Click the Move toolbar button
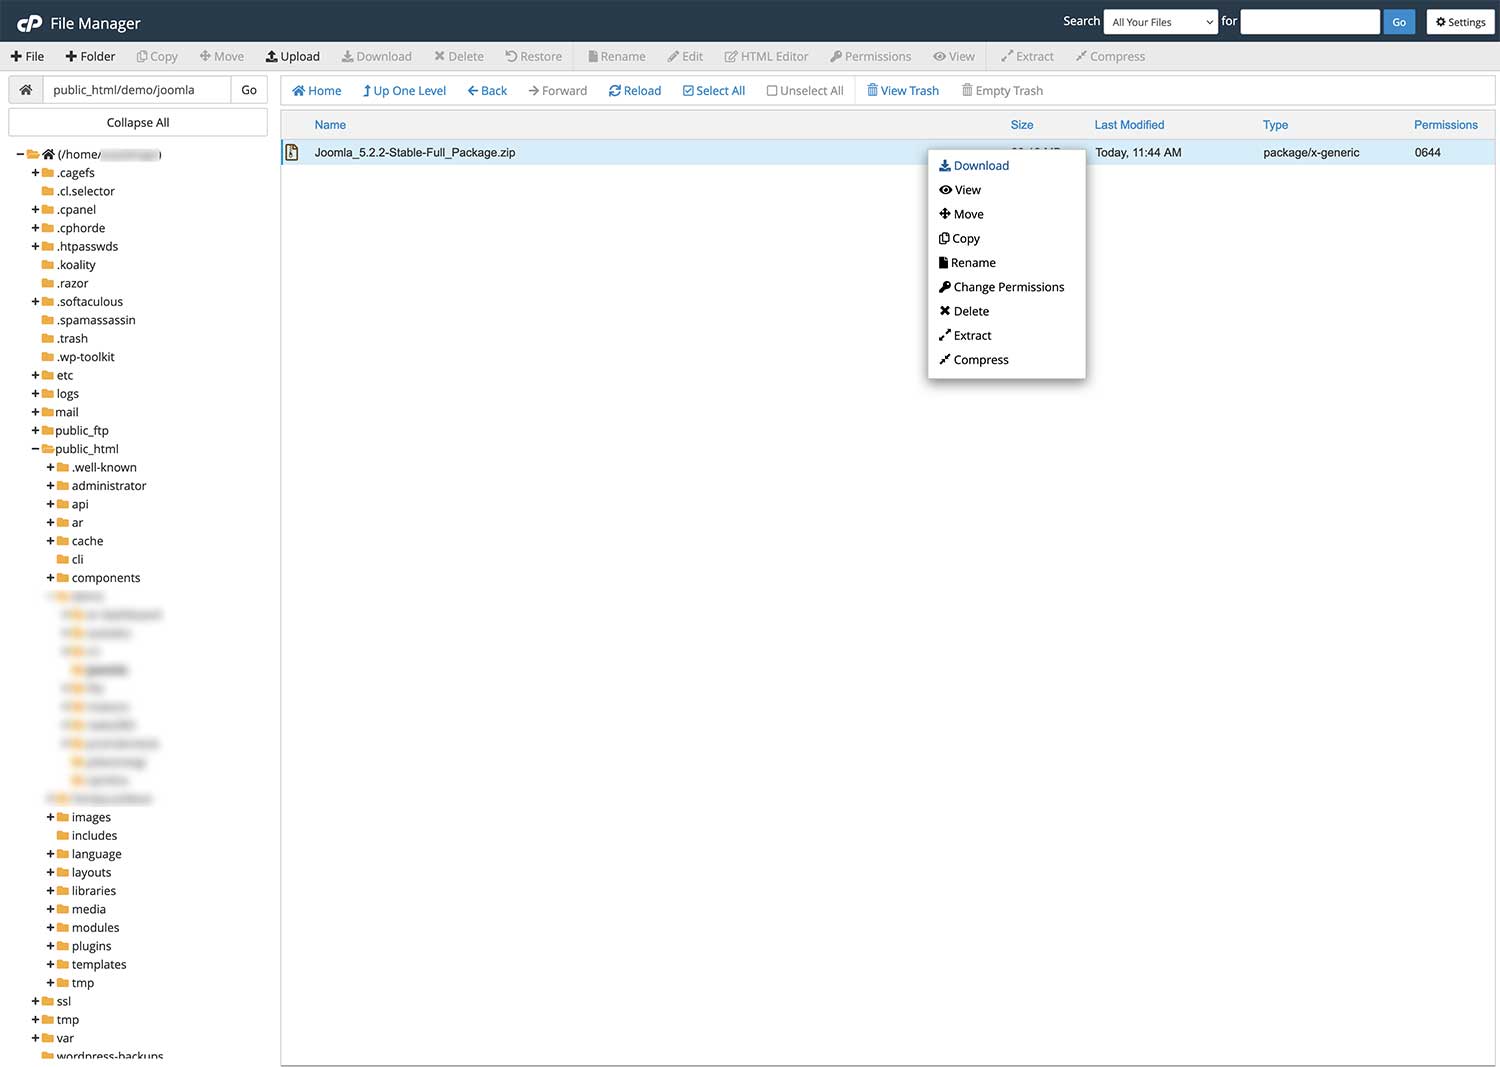The width and height of the screenshot is (1500, 1067). pyautogui.click(x=222, y=56)
